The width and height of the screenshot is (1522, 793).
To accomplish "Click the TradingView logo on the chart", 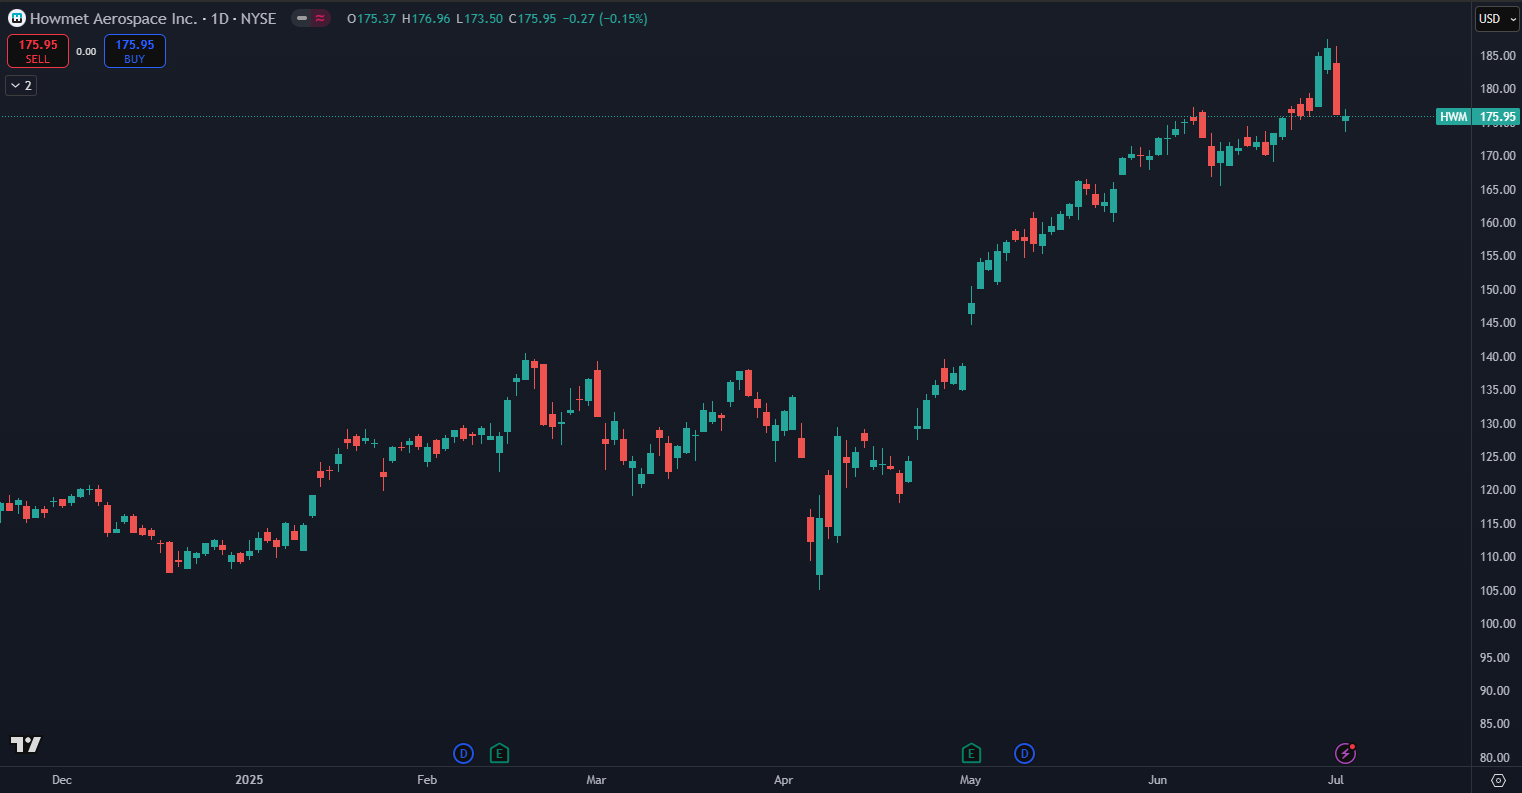I will [26, 744].
